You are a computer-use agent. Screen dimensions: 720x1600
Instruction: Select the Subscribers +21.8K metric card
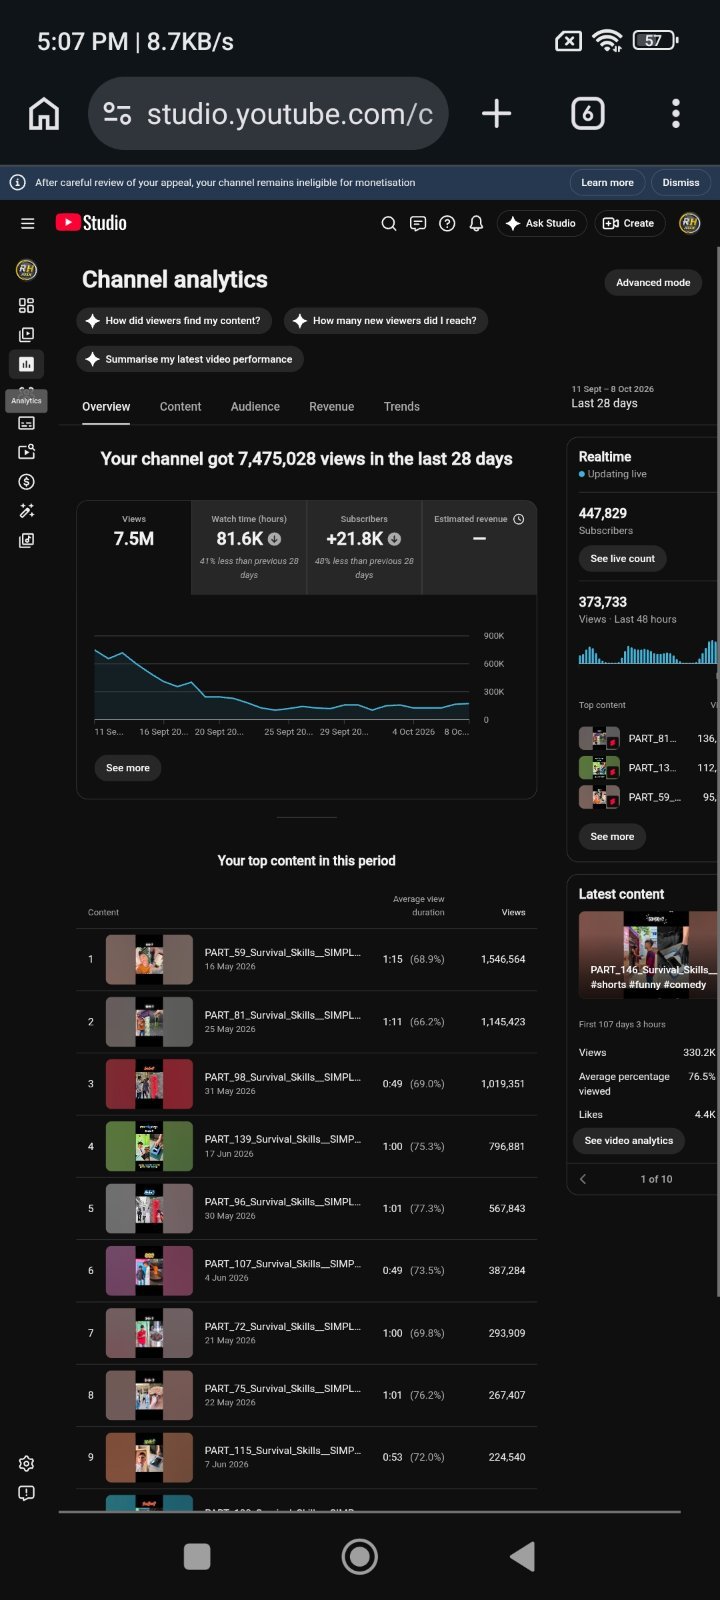tap(364, 548)
